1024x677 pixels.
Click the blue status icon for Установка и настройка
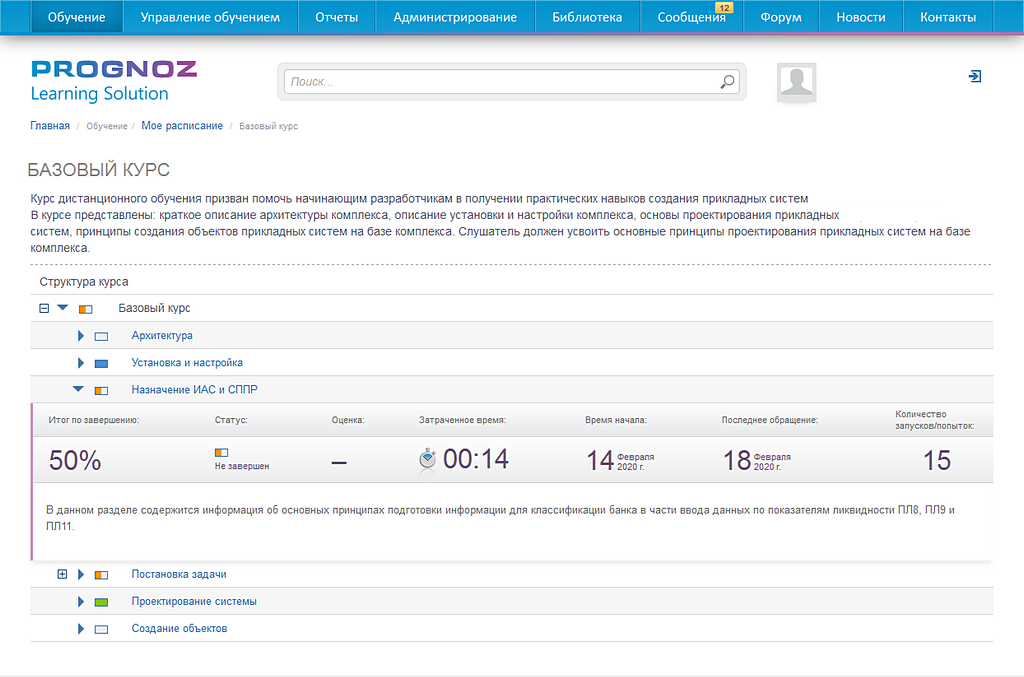tap(101, 363)
